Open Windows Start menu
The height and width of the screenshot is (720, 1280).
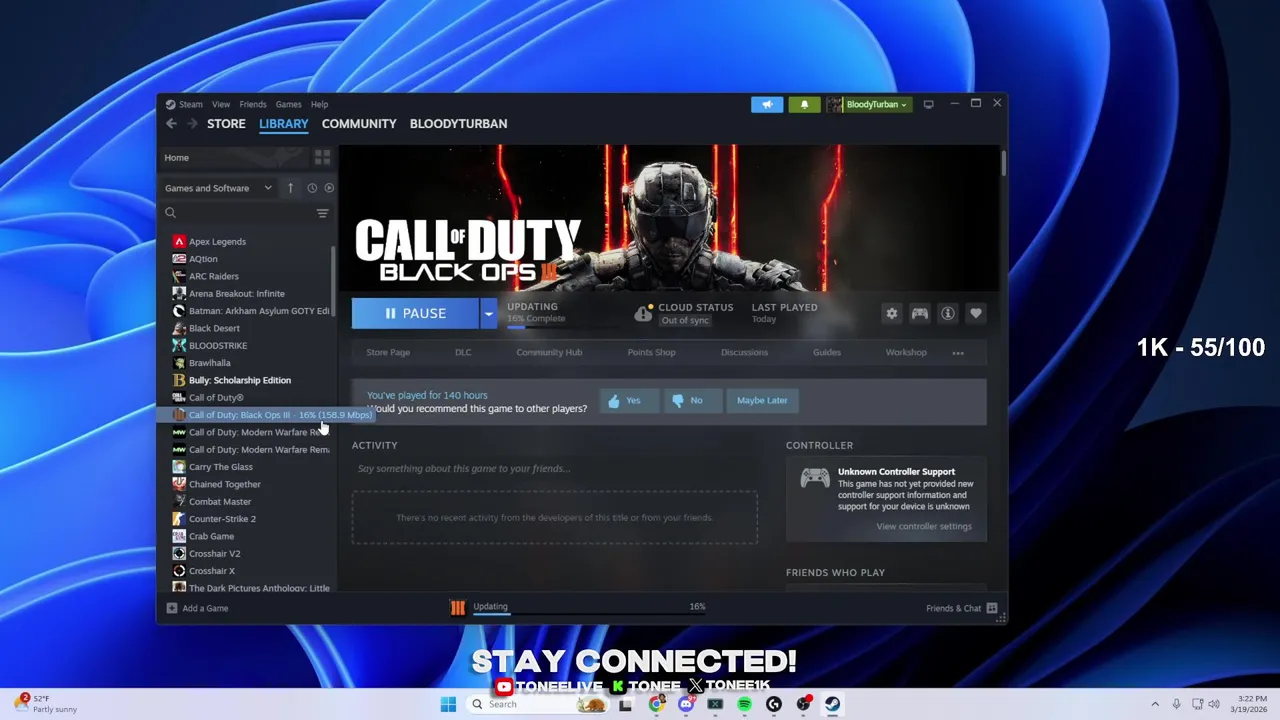point(448,704)
